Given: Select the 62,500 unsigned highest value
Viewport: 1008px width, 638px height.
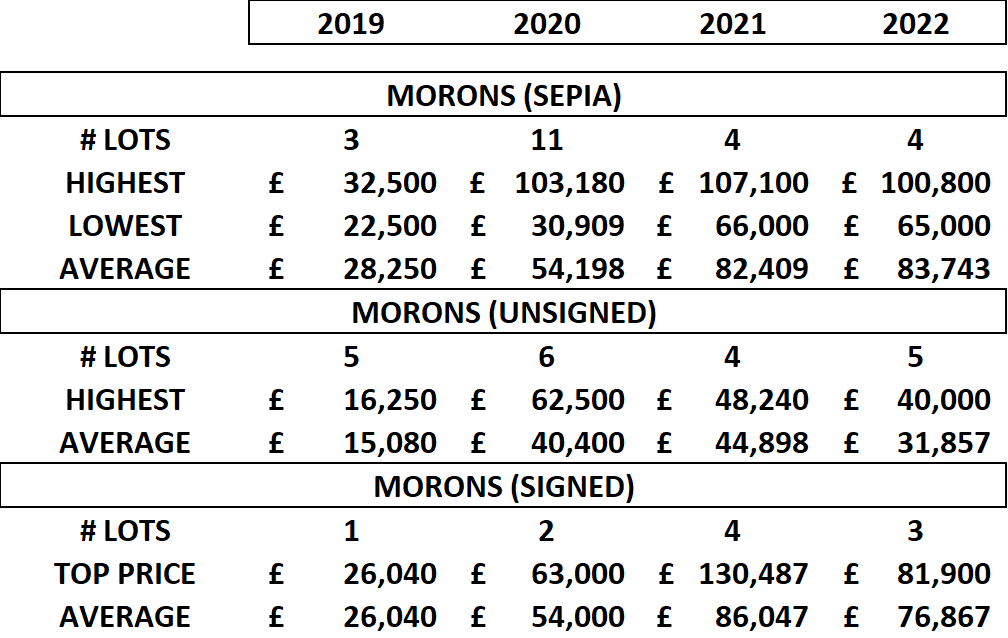Looking at the screenshot, I should click(x=577, y=399).
